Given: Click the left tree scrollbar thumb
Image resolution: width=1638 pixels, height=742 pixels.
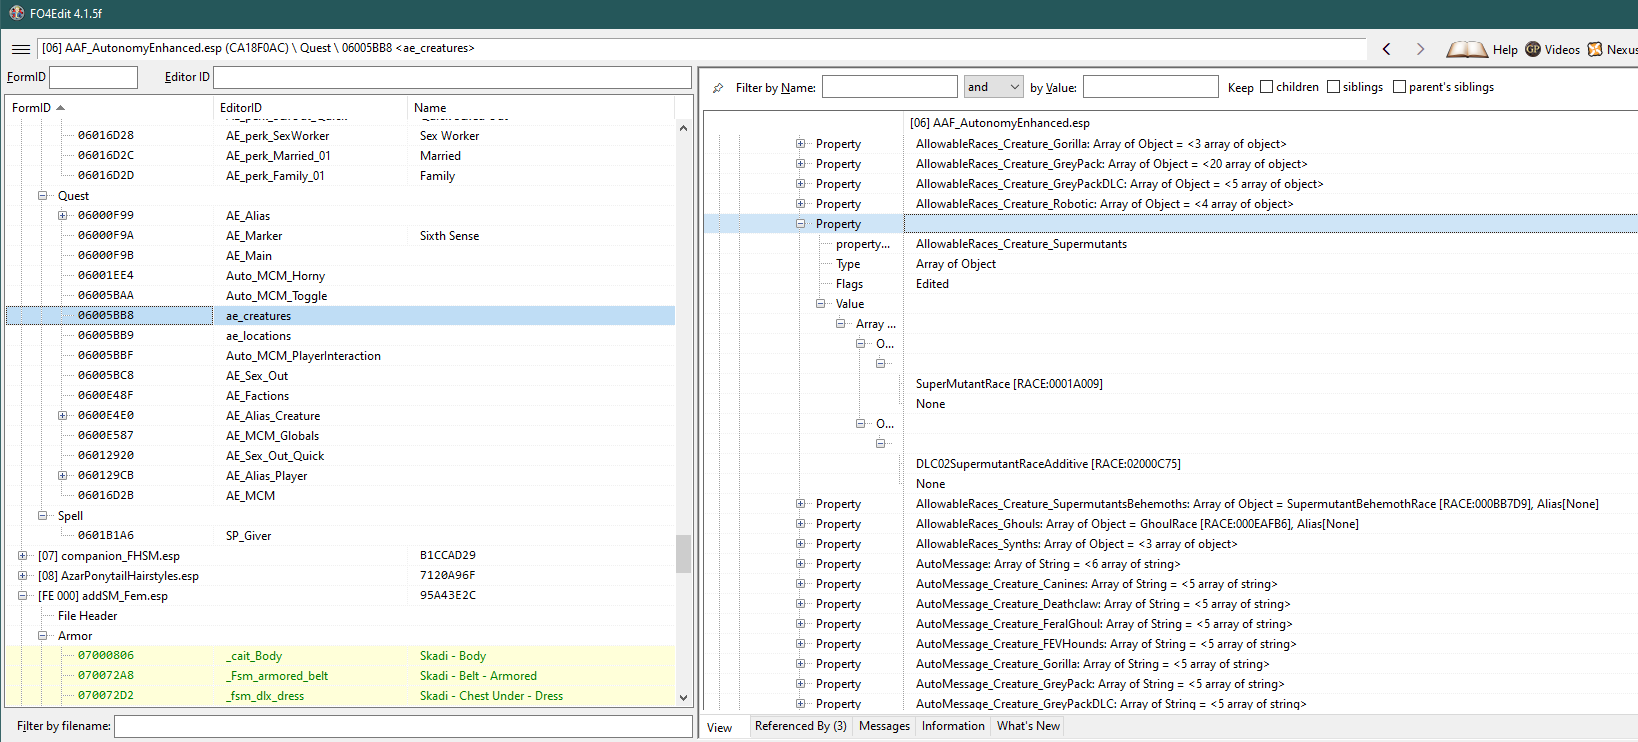Looking at the screenshot, I should (x=684, y=554).
